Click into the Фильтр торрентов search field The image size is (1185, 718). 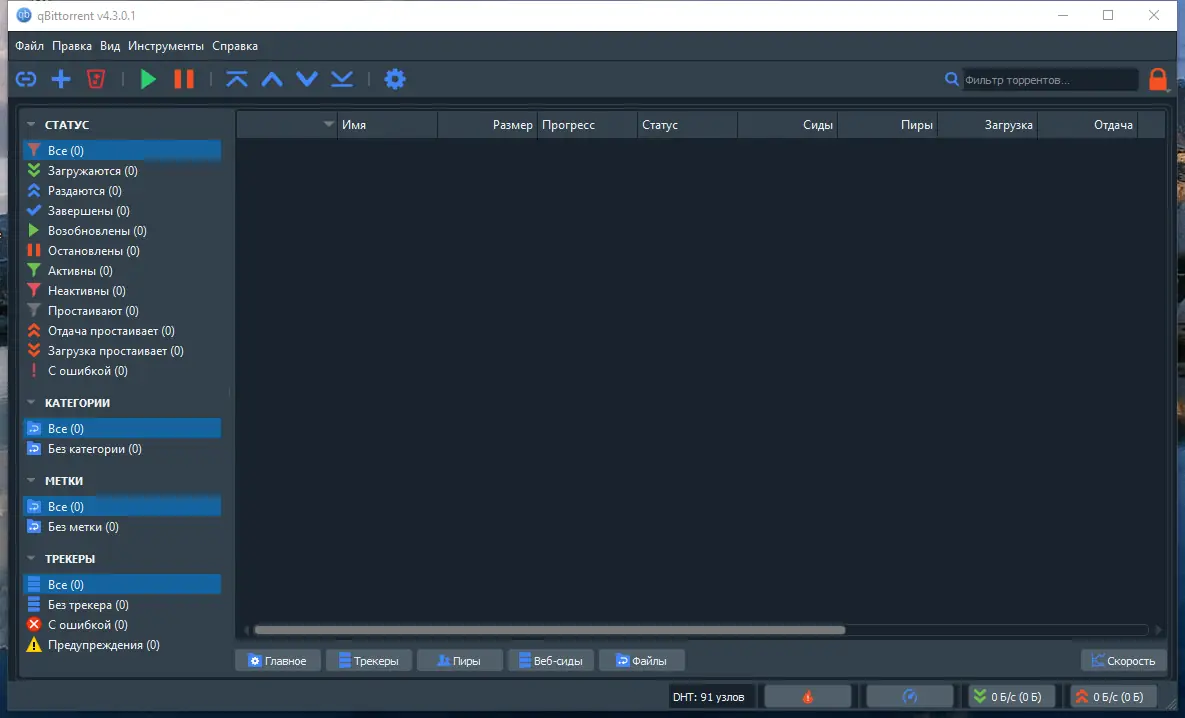click(x=1050, y=79)
